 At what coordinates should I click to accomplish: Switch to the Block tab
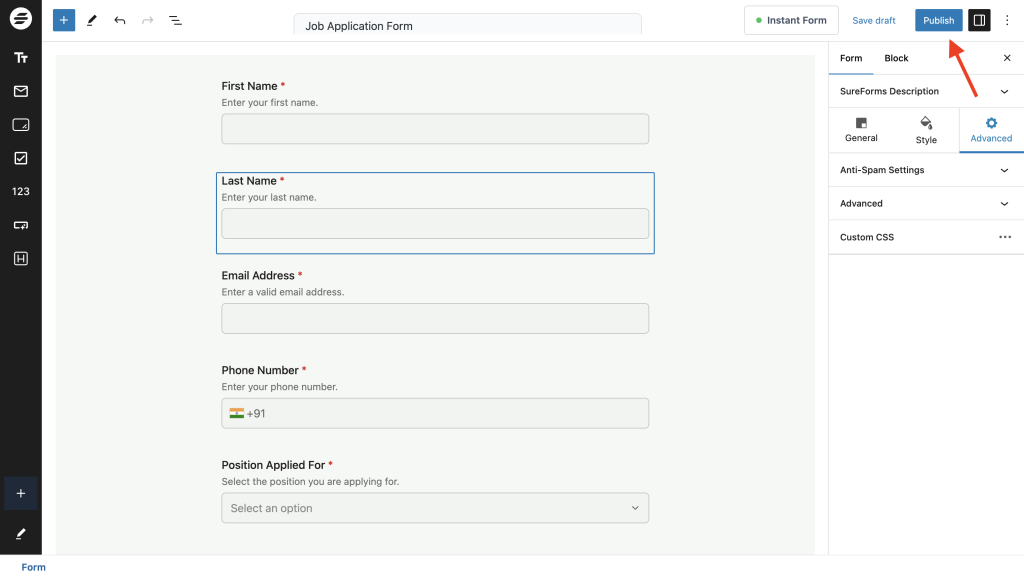[896, 58]
